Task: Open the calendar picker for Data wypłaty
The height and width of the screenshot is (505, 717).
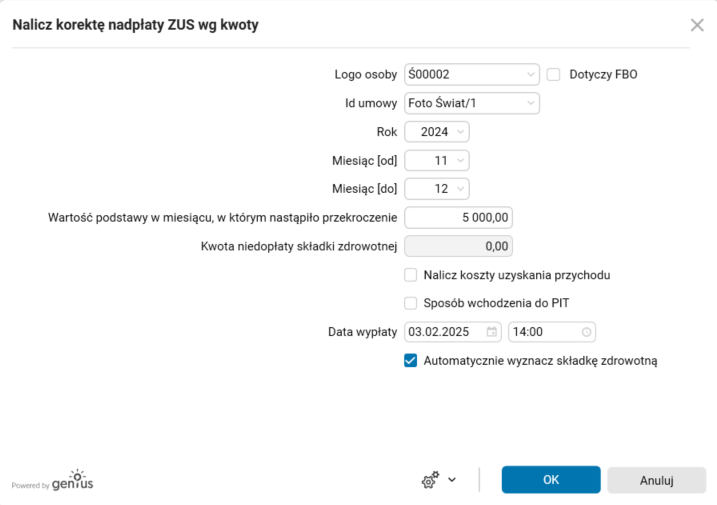Action: (491, 332)
